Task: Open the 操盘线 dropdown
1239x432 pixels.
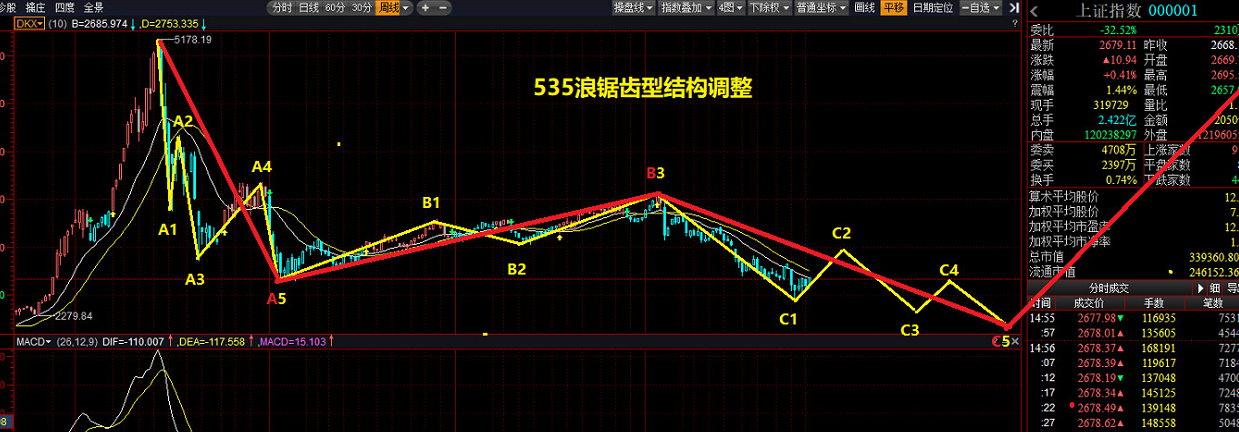Action: pos(636,8)
